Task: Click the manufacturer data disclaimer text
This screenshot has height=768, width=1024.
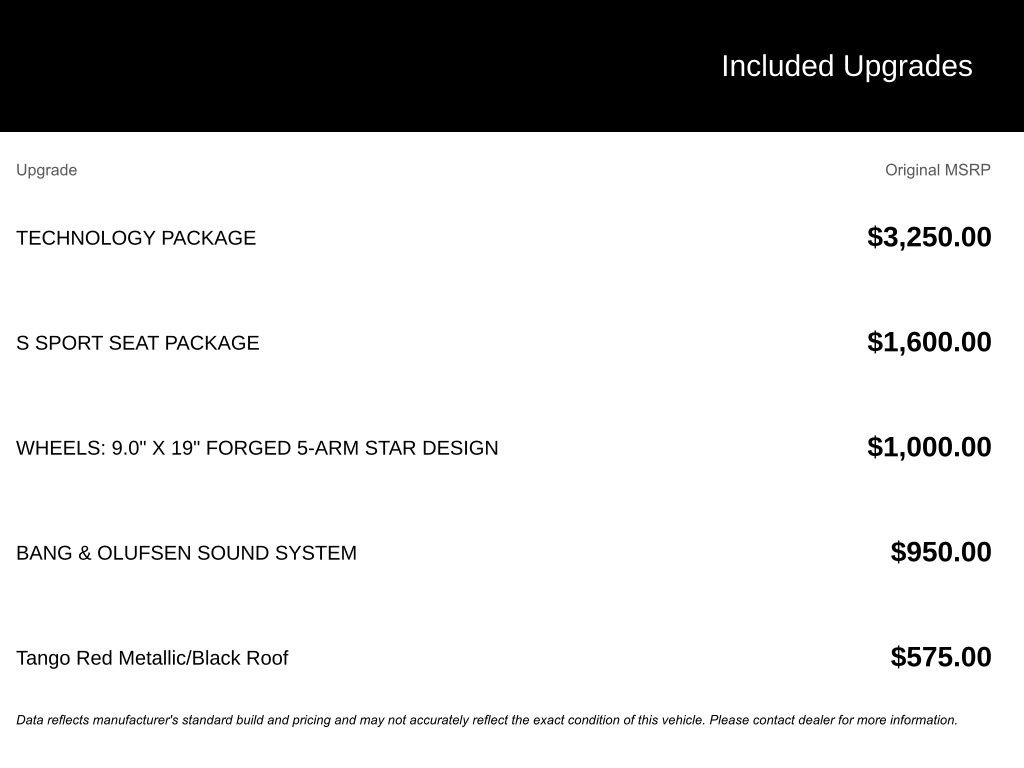Action: tap(487, 720)
